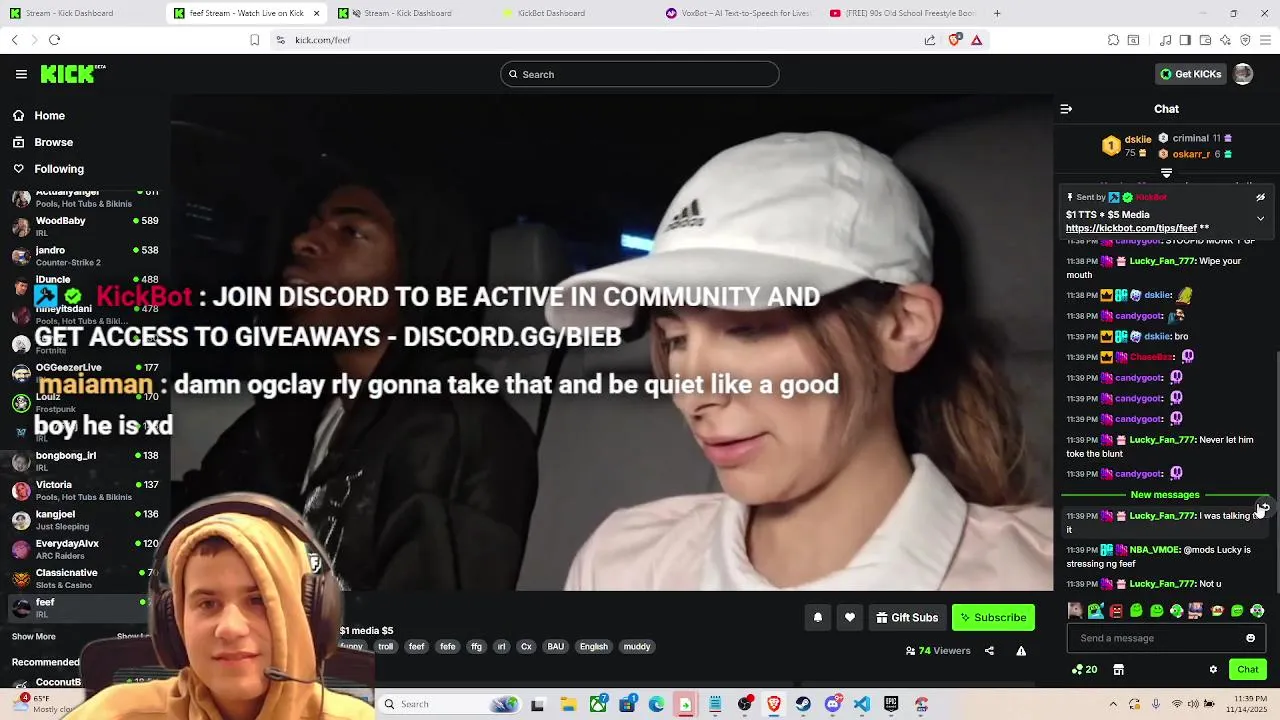Click the KICK logo
Image resolution: width=1280 pixels, height=720 pixels.
[x=72, y=74]
